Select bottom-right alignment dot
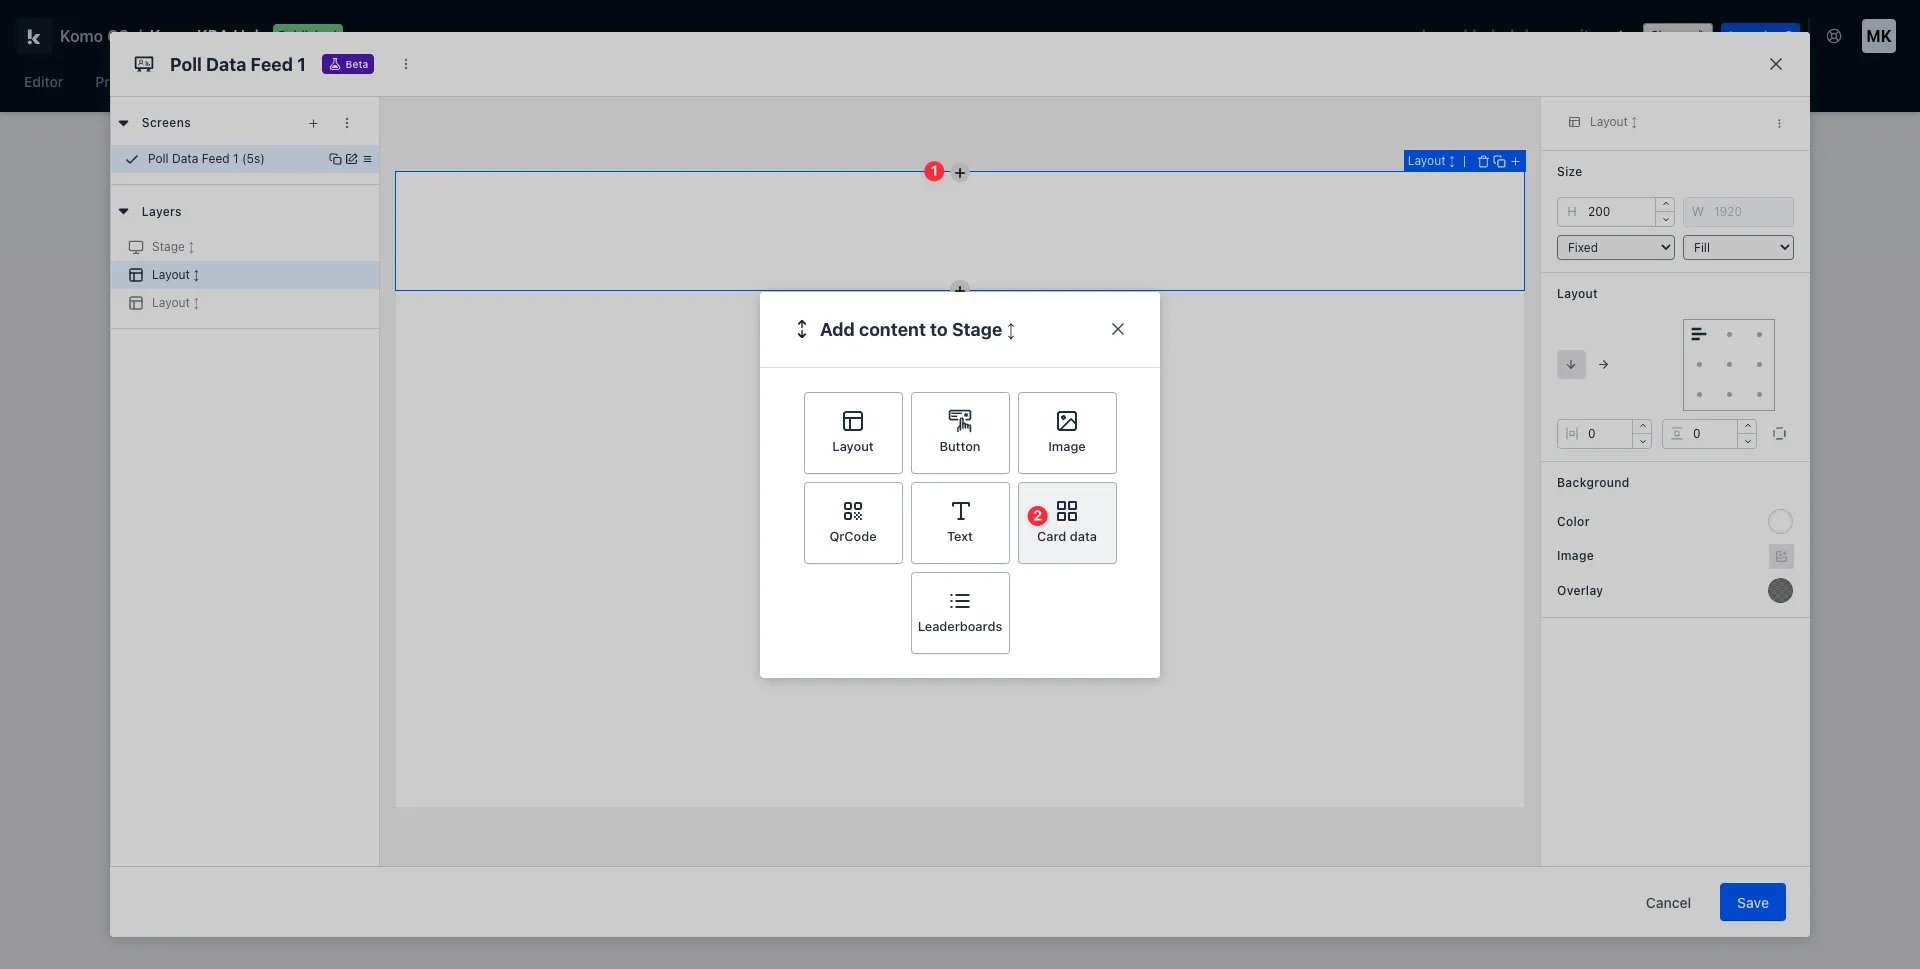The height and width of the screenshot is (969, 1920). pos(1759,394)
